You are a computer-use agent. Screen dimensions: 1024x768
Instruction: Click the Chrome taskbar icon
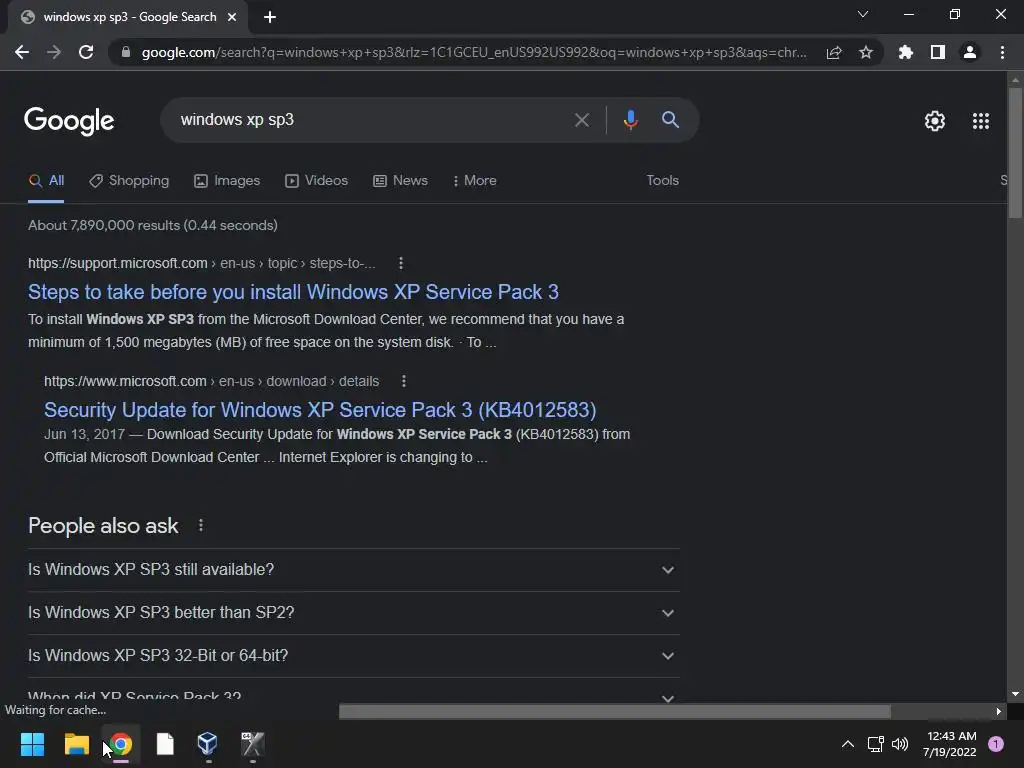pyautogui.click(x=121, y=743)
